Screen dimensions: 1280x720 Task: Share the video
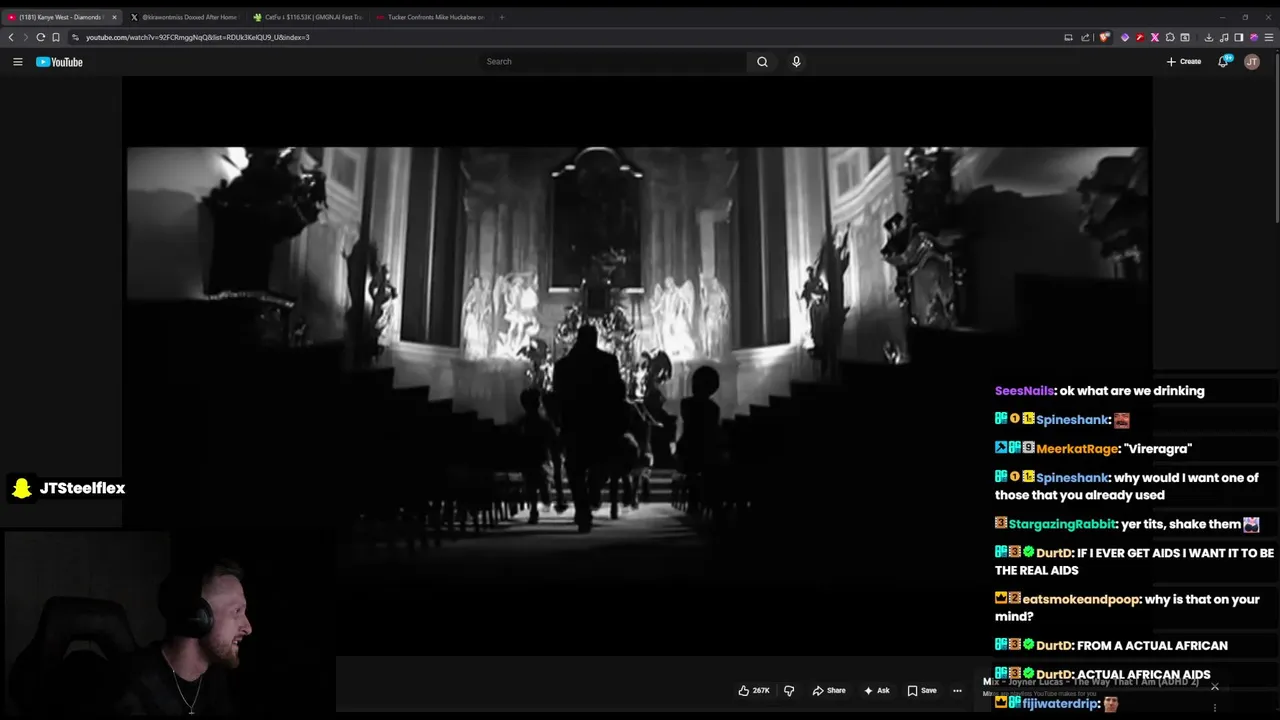coord(829,691)
